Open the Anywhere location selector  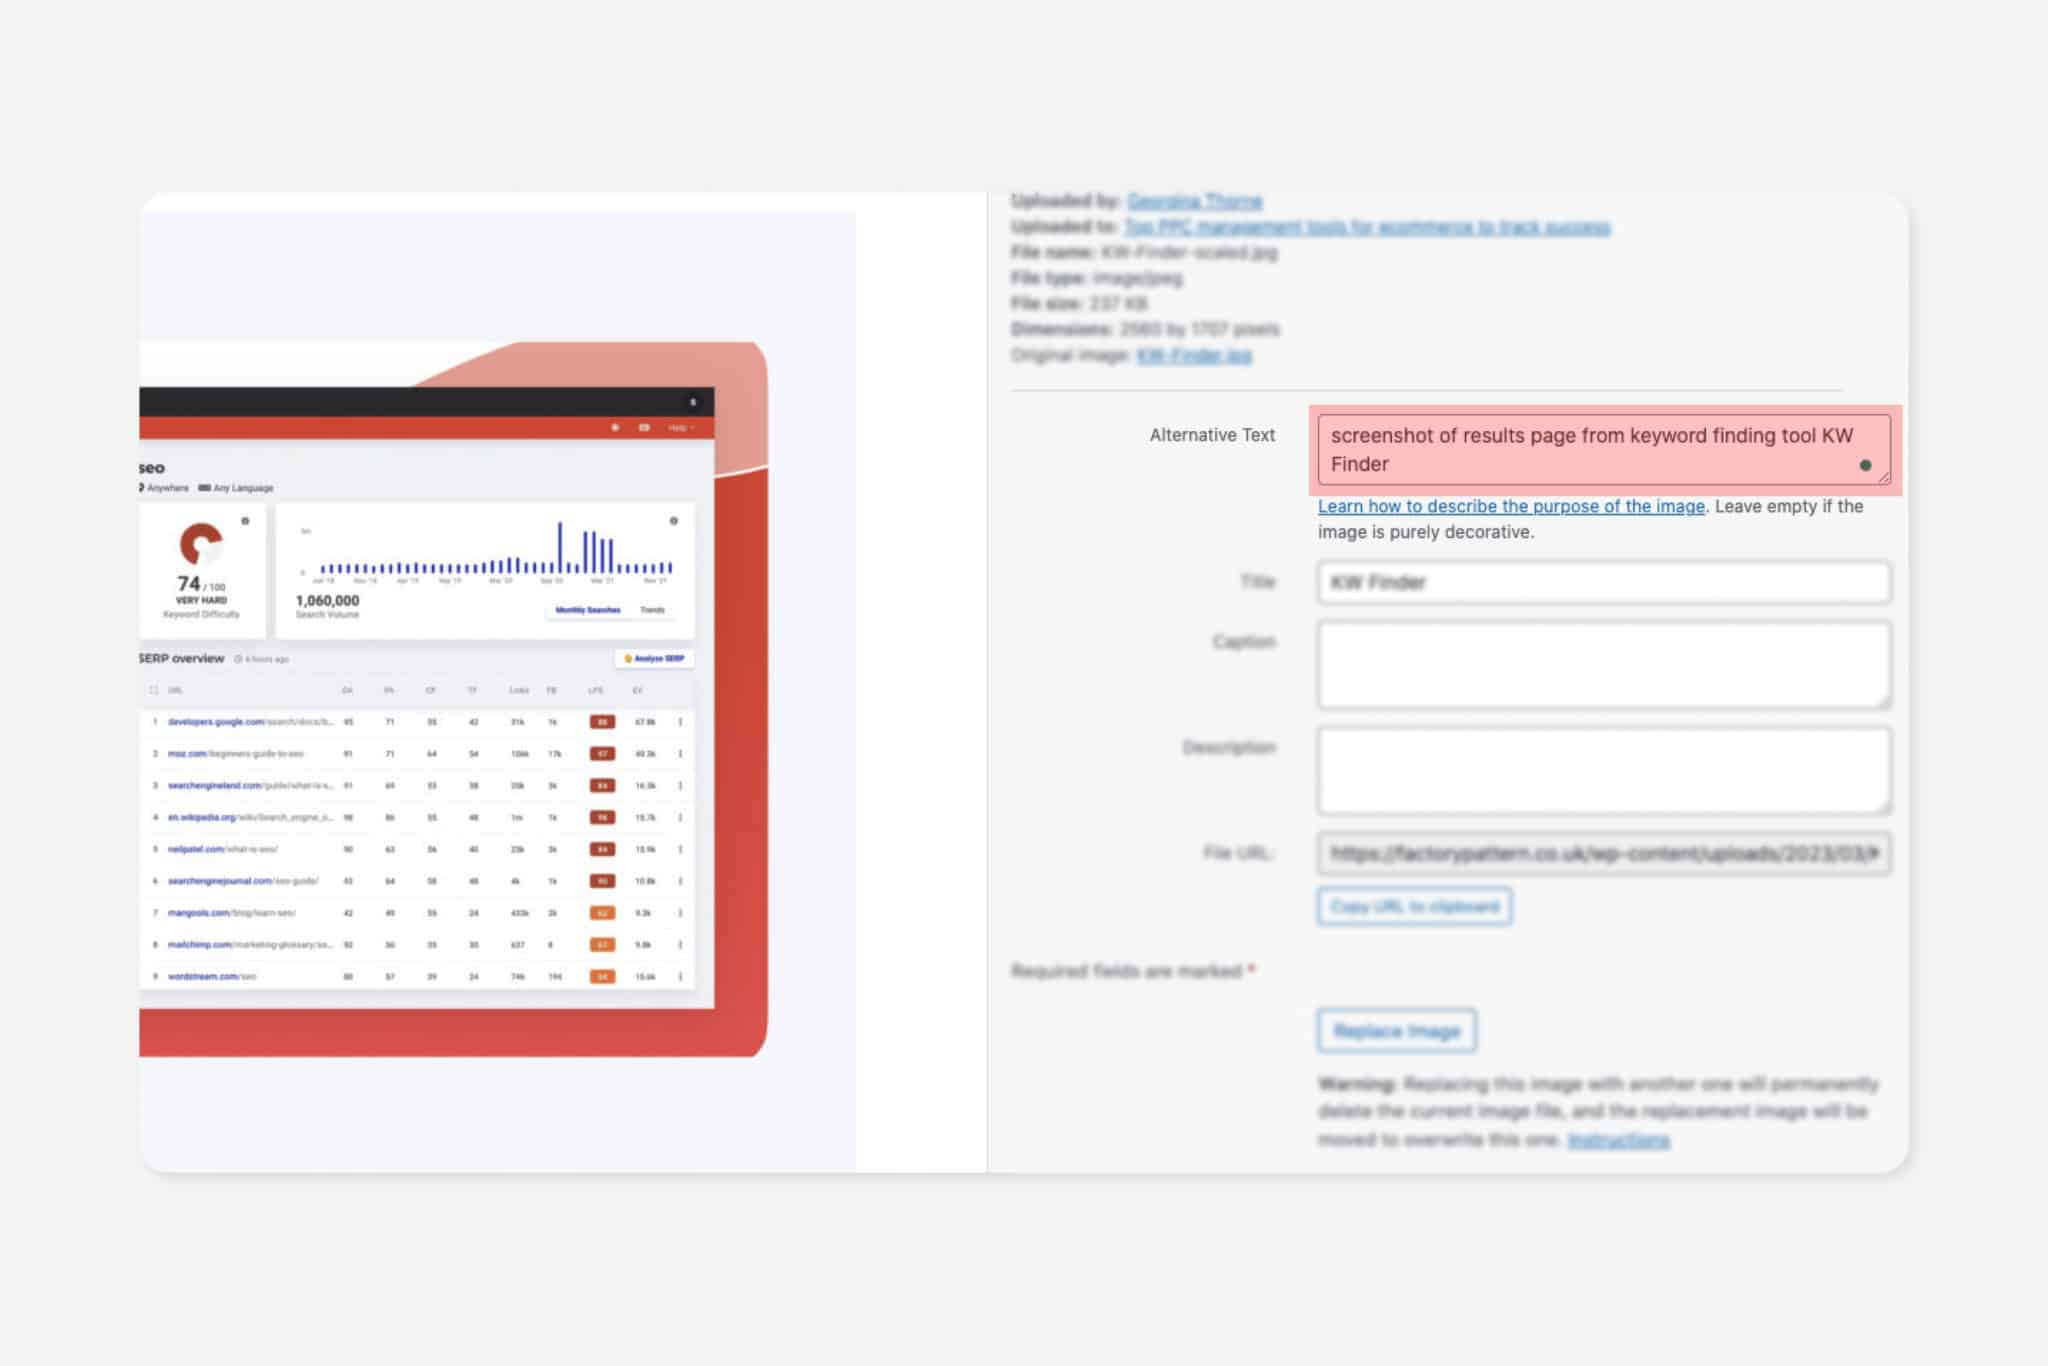(x=165, y=488)
